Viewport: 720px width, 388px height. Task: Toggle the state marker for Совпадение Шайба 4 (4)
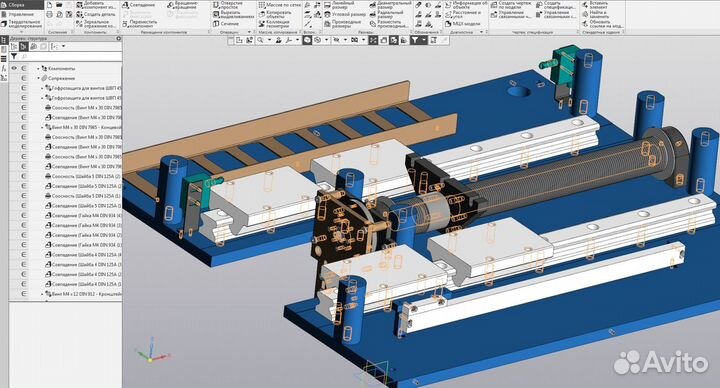[x=24, y=254]
